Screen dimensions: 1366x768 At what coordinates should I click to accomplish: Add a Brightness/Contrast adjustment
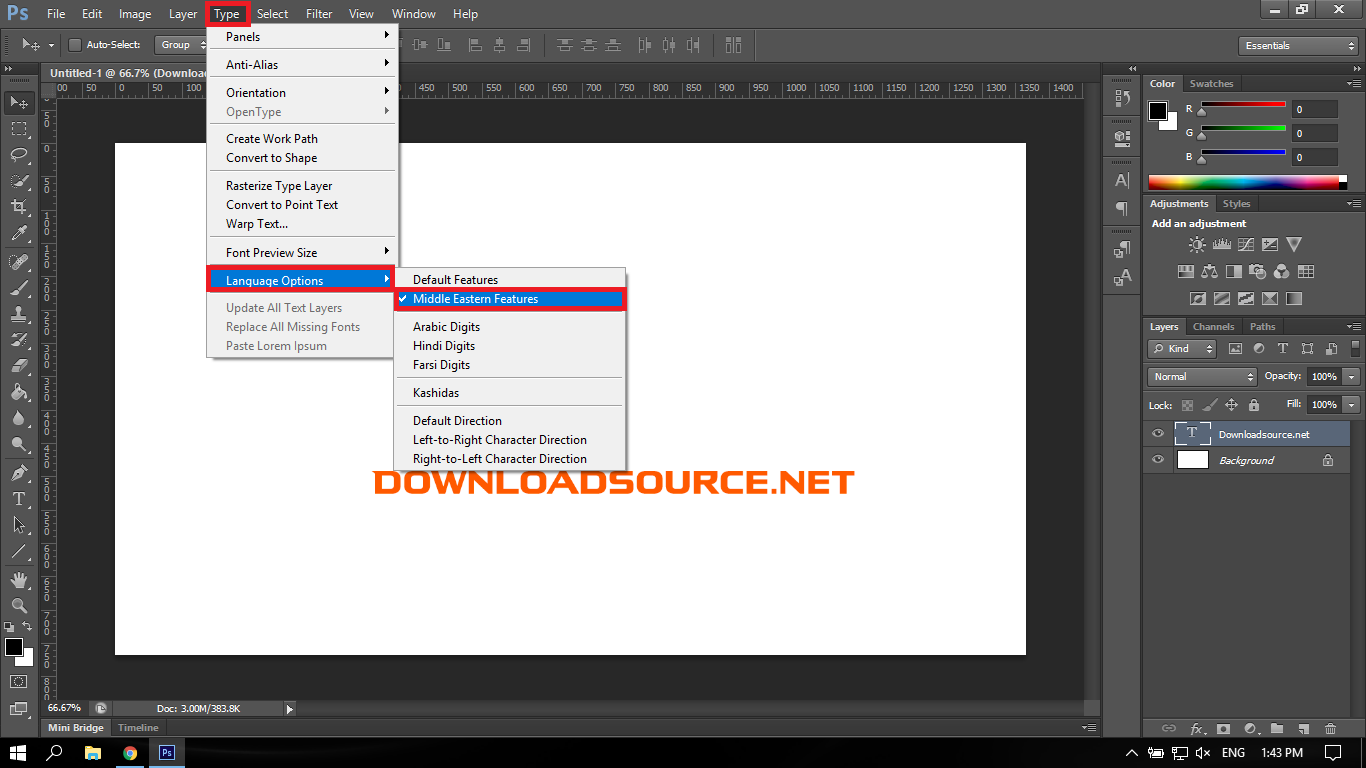[1197, 244]
